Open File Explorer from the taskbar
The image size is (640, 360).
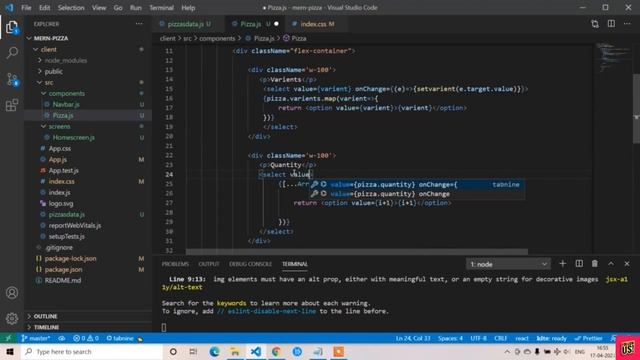tap(235, 351)
